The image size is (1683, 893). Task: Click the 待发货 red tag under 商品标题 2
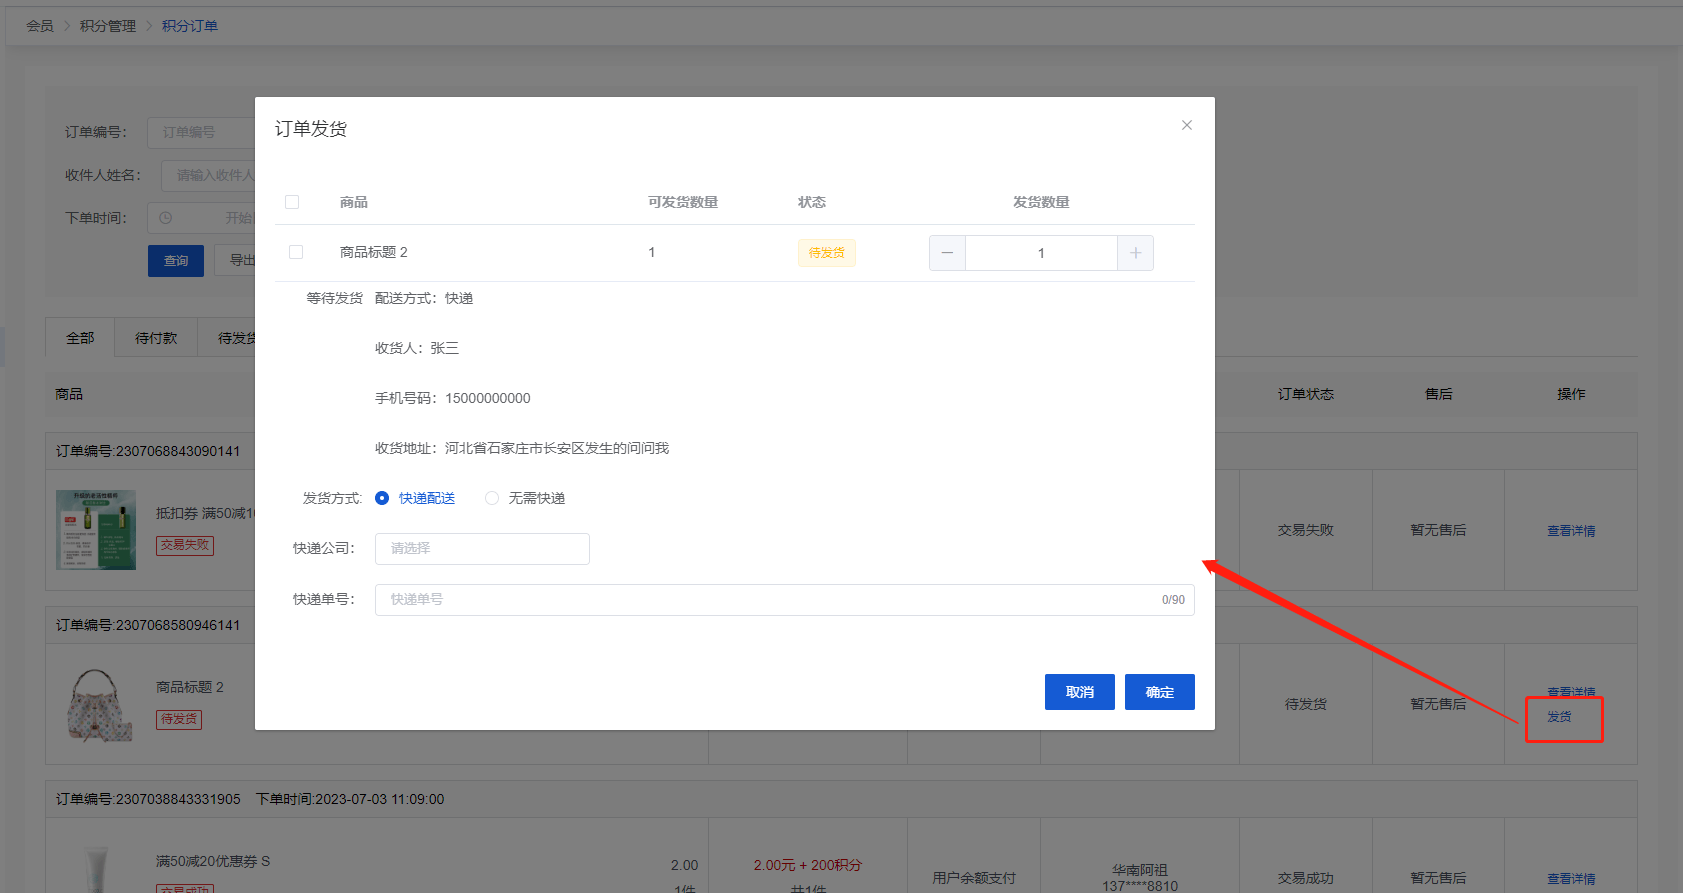pos(179,719)
